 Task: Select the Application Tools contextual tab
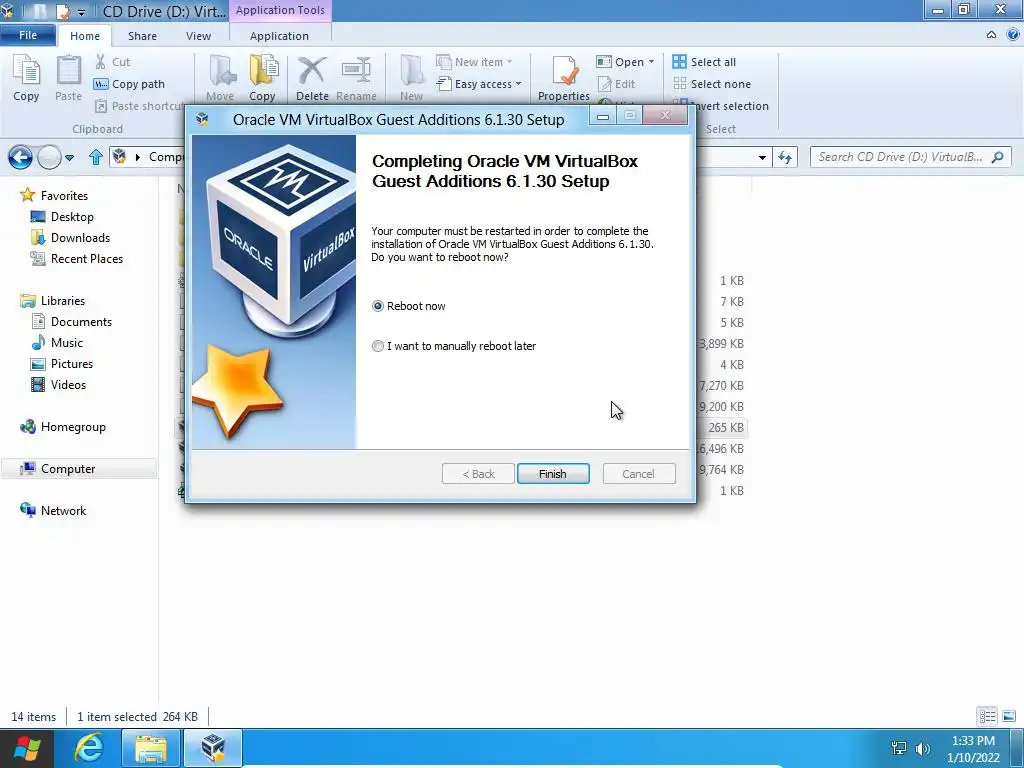coord(280,10)
